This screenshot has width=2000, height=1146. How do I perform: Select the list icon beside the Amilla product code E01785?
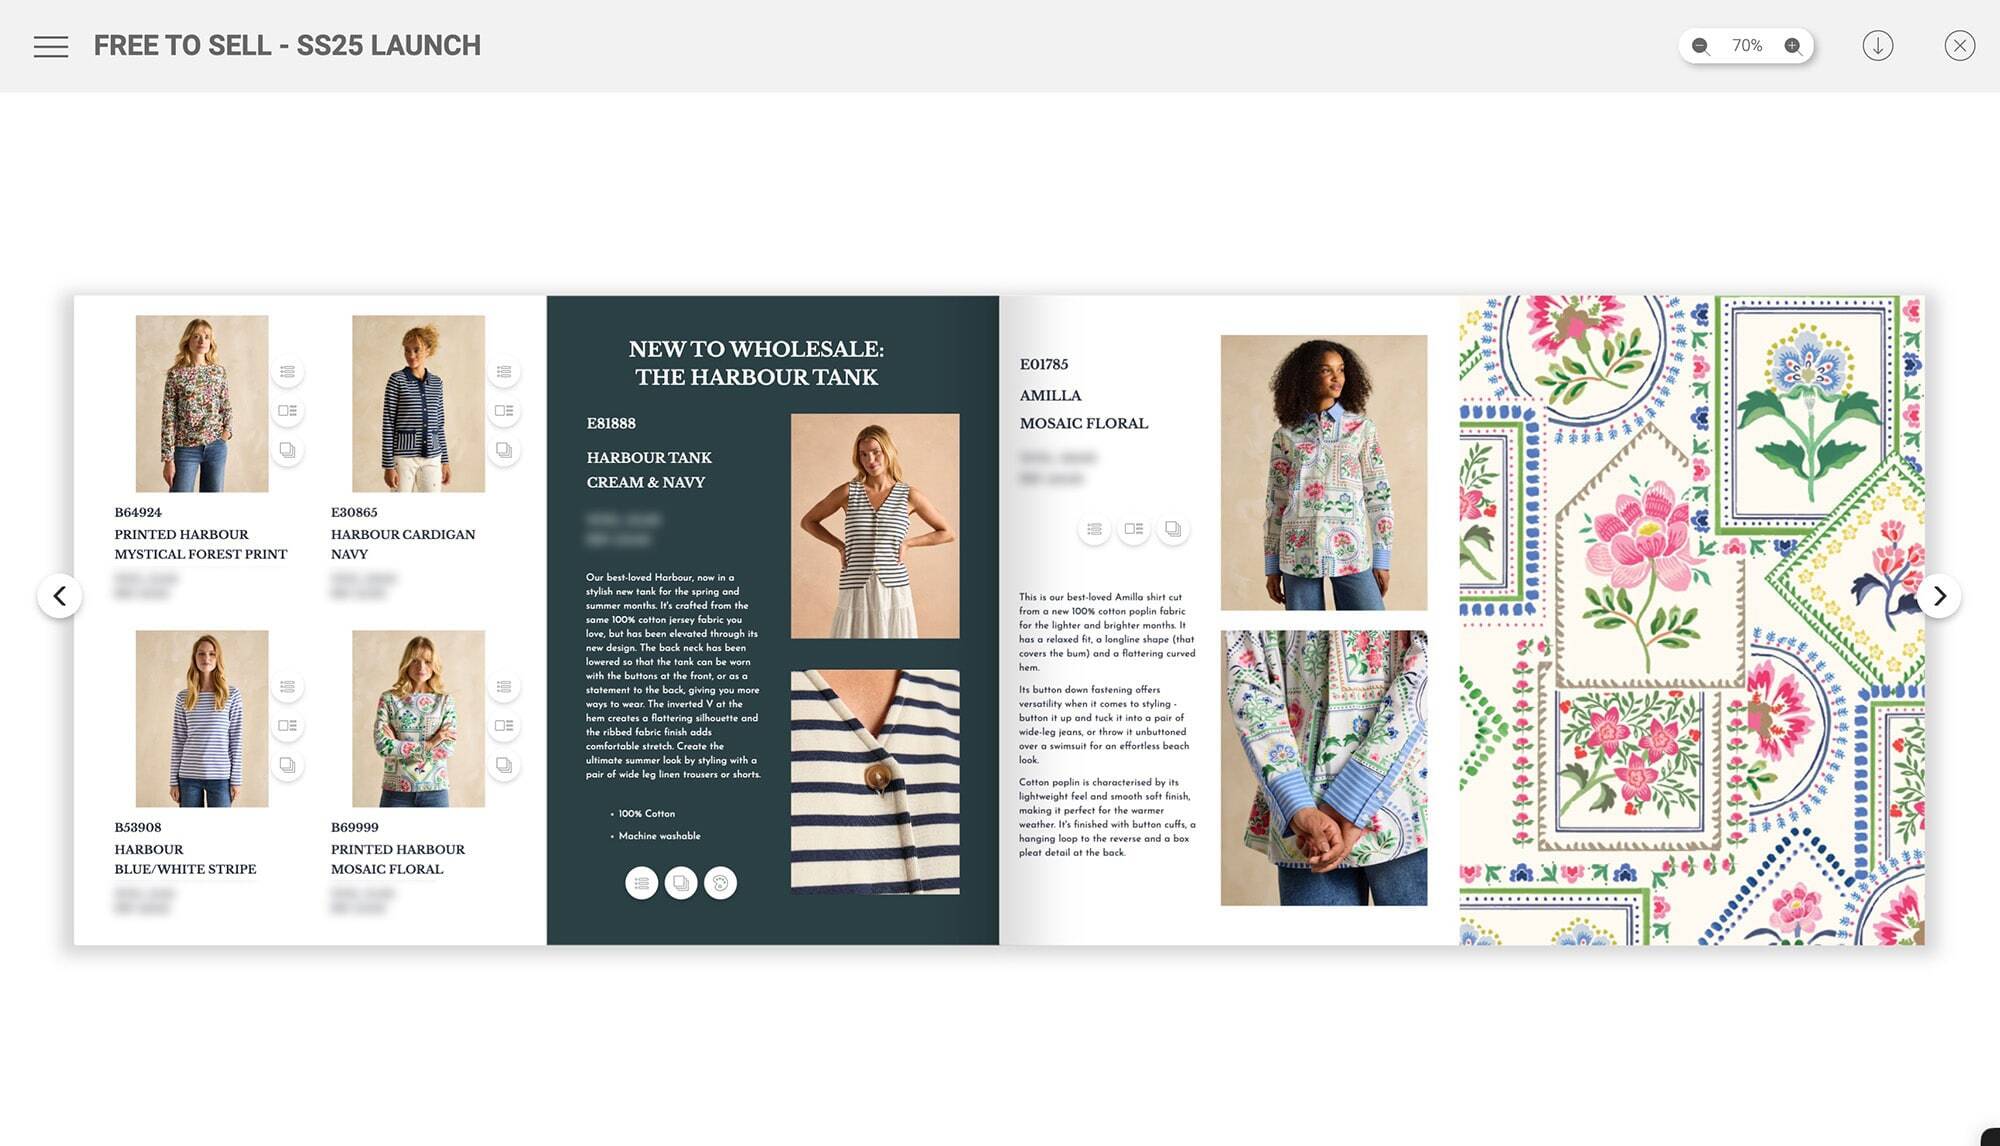(x=1095, y=528)
